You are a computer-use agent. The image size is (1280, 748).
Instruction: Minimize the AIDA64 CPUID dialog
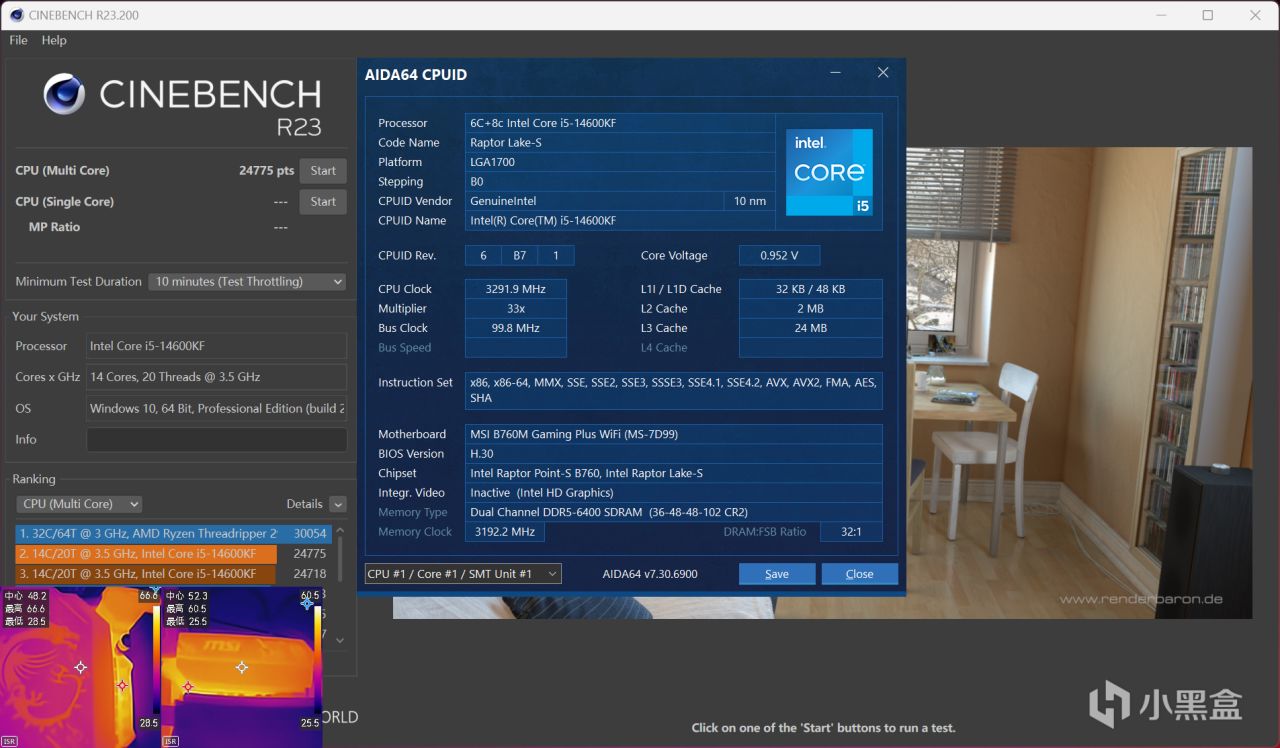pyautogui.click(x=835, y=73)
